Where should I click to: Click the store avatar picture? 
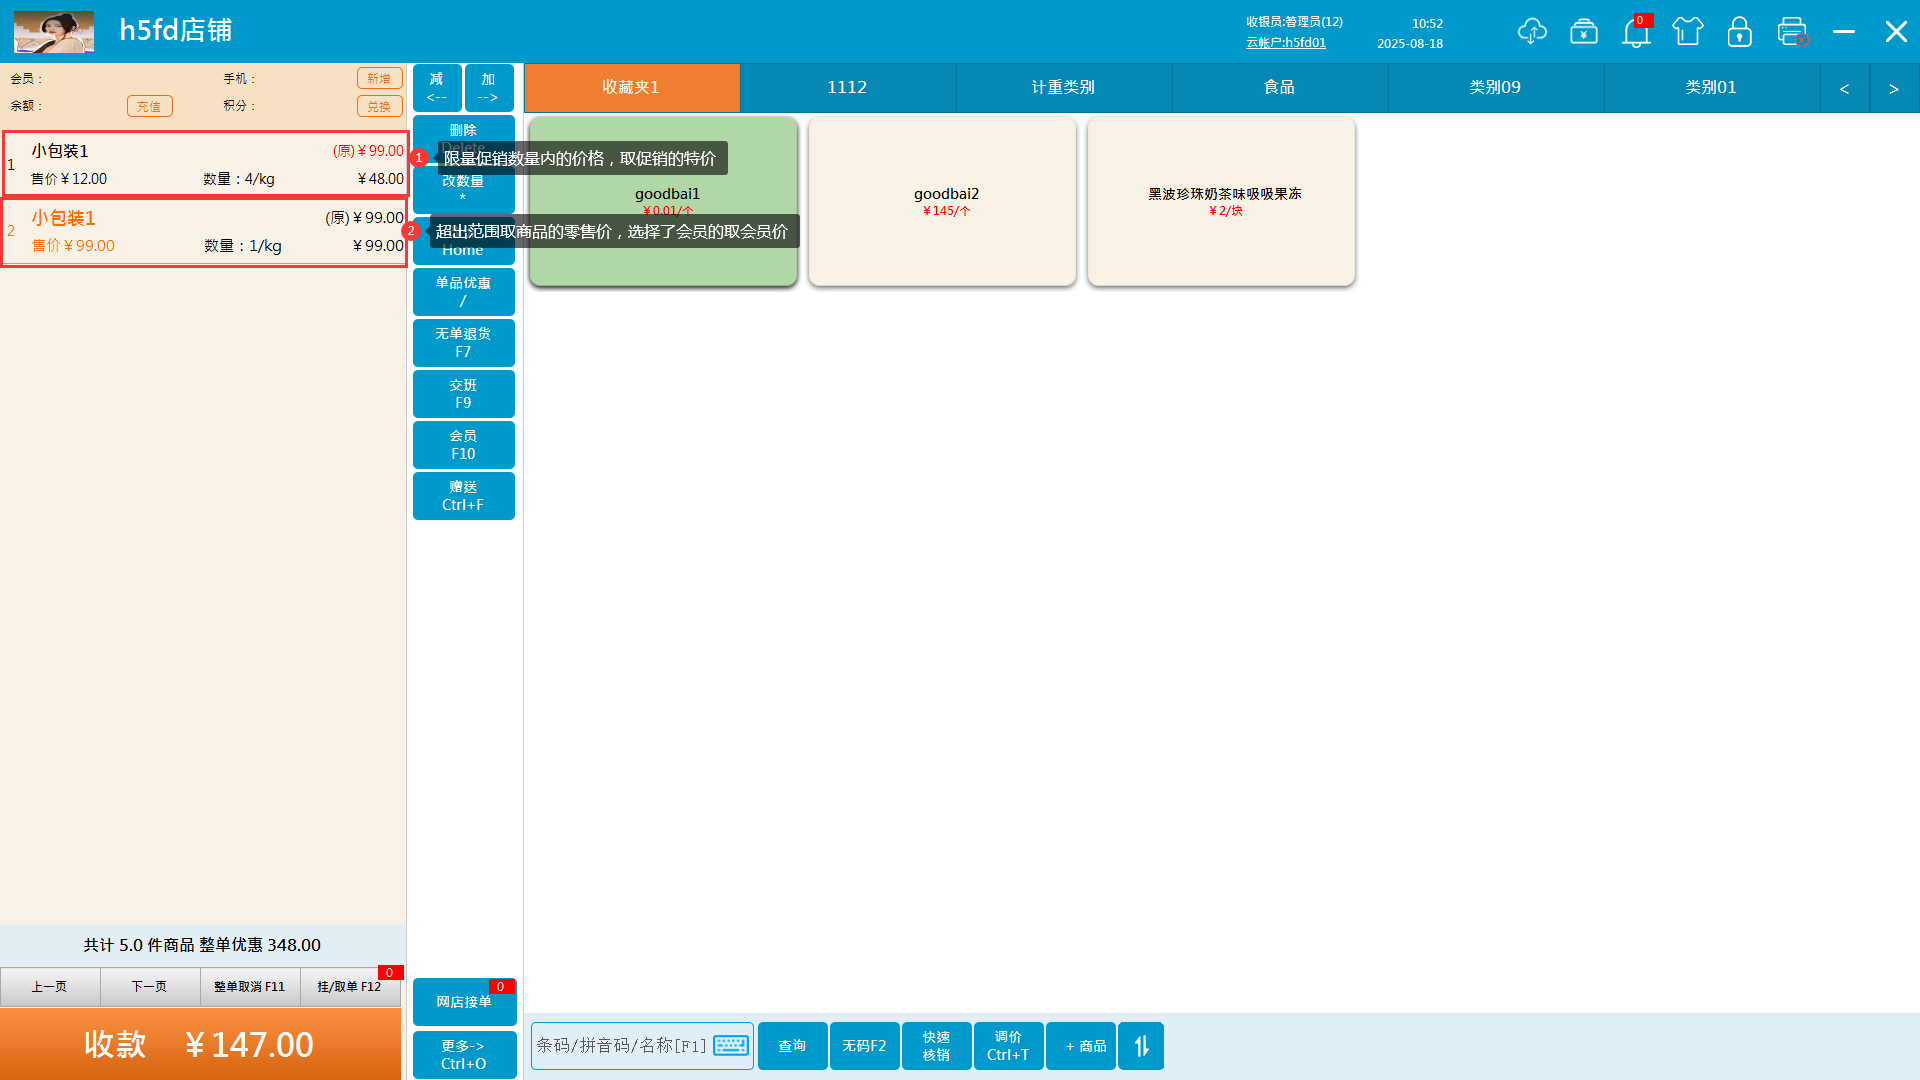click(x=54, y=32)
